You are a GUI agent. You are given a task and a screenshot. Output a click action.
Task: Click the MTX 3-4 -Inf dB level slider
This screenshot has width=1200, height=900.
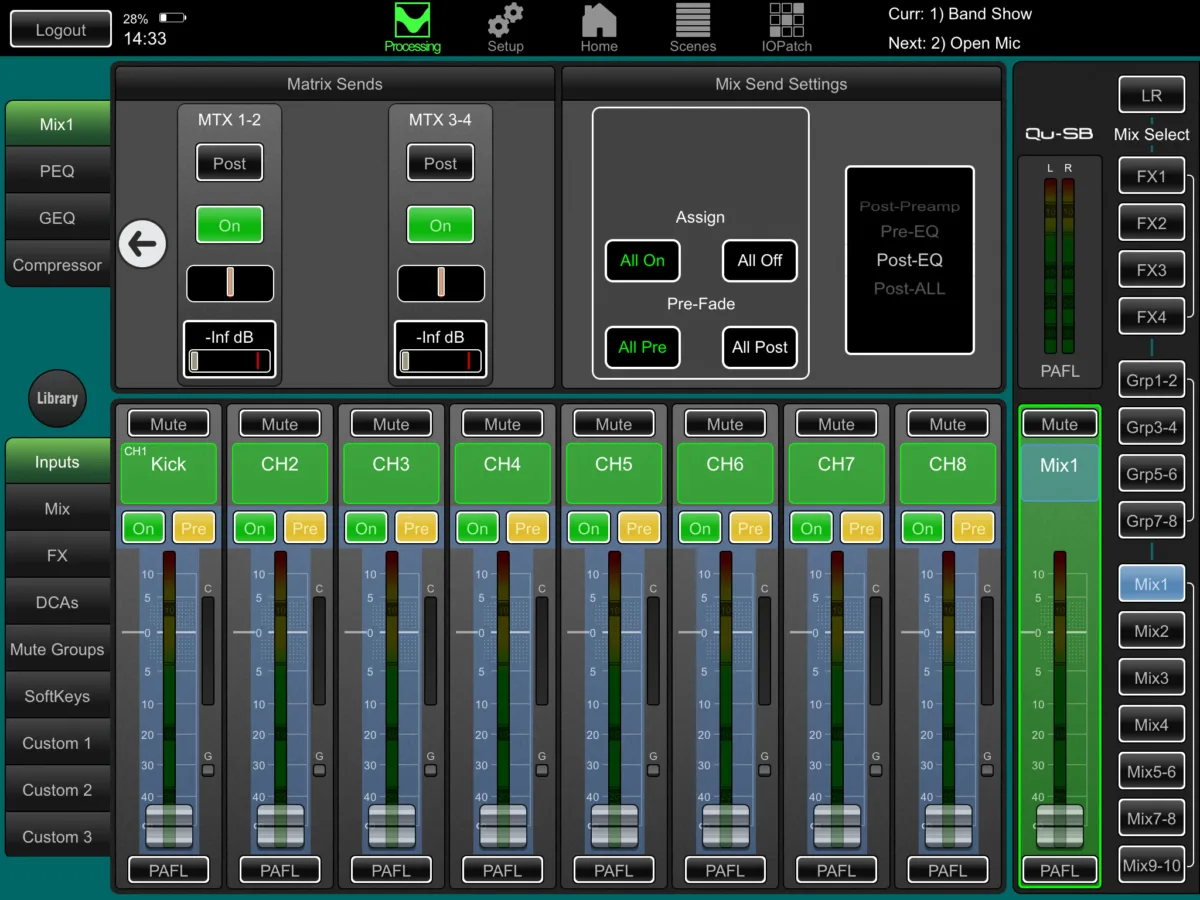coord(440,361)
